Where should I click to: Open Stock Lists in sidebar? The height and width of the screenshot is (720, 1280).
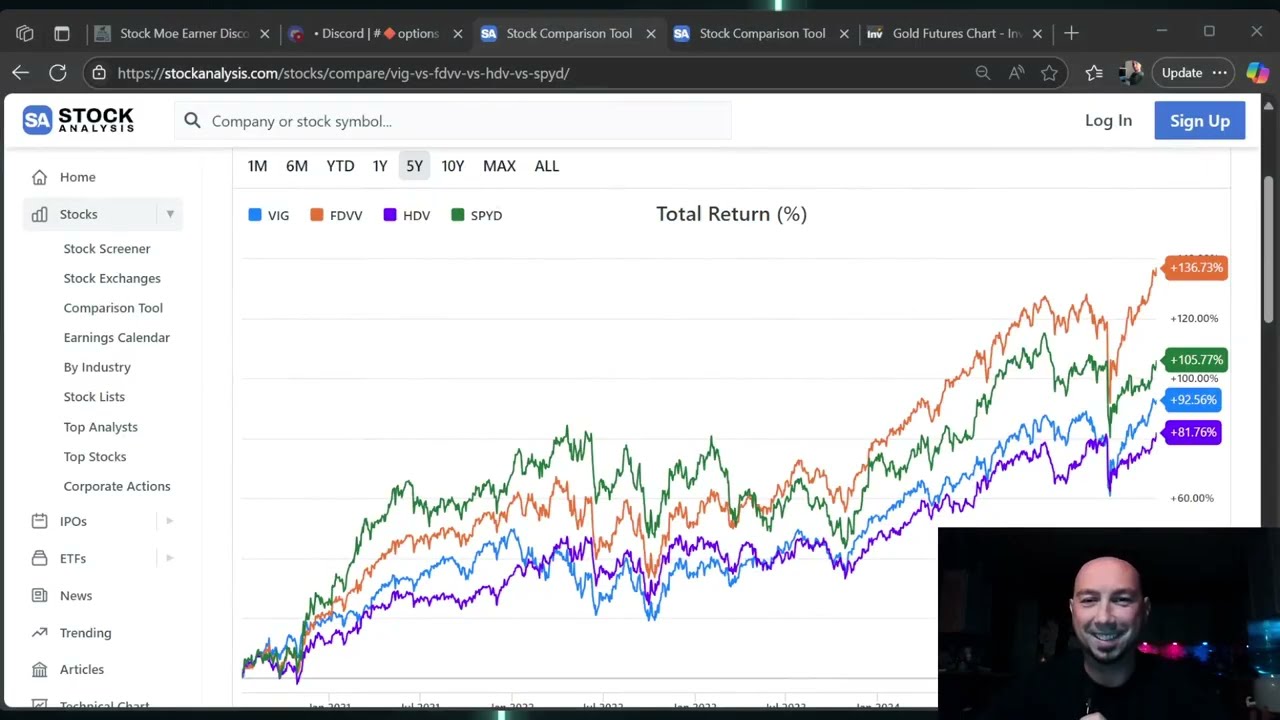click(x=94, y=397)
